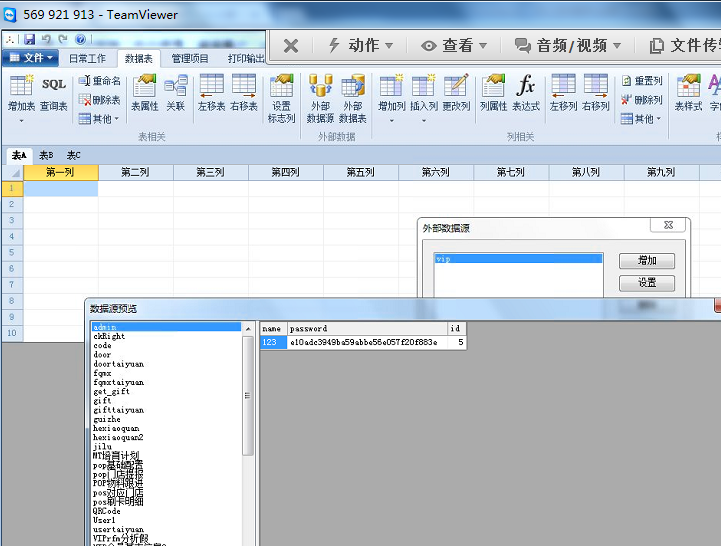Click the 设置 button in 外部数据源 dialog
This screenshot has width=721, height=546.
(x=647, y=283)
